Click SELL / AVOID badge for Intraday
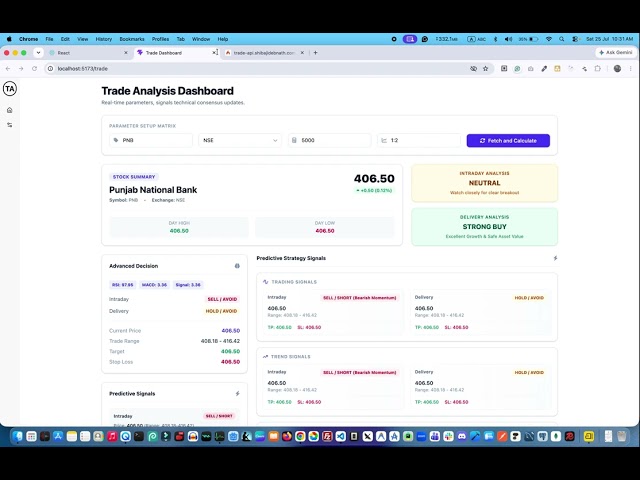Screen dimensions: 640x480 pyautogui.click(x=222, y=299)
